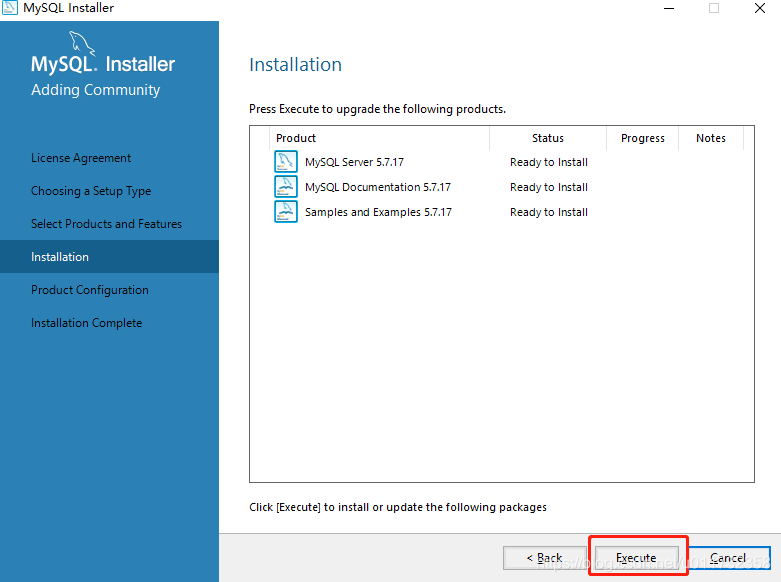This screenshot has width=781, height=582.
Task: Click the Samples and Examples 5.7.17 icon
Action: [286, 212]
